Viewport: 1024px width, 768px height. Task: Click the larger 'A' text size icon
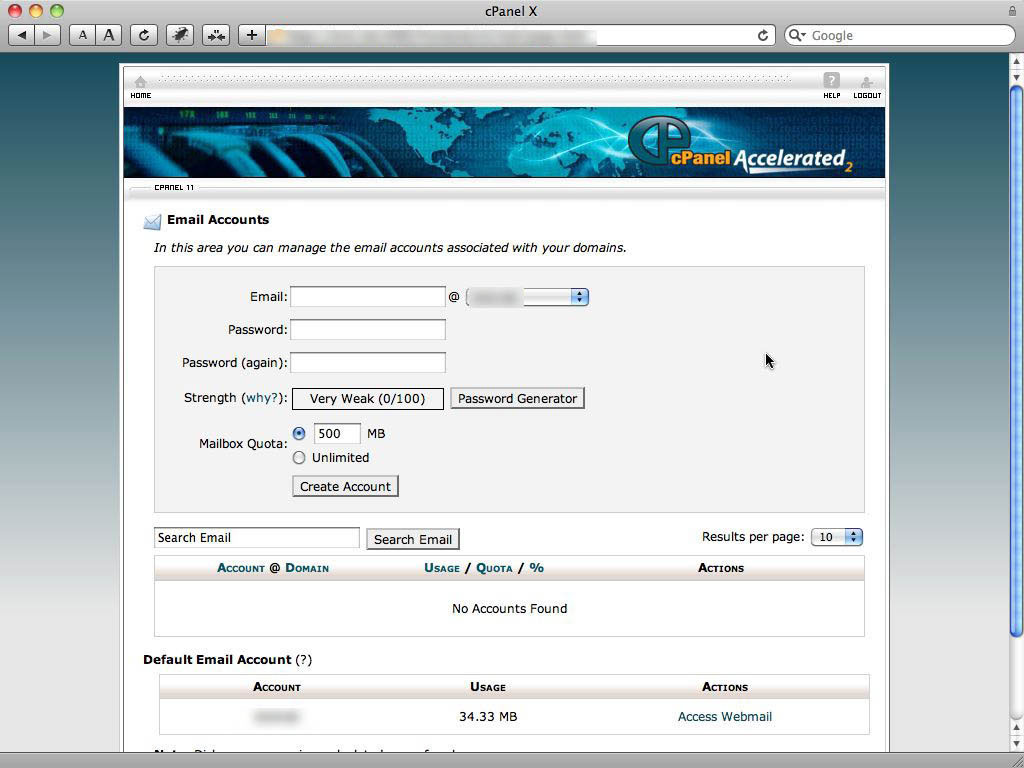(x=107, y=34)
